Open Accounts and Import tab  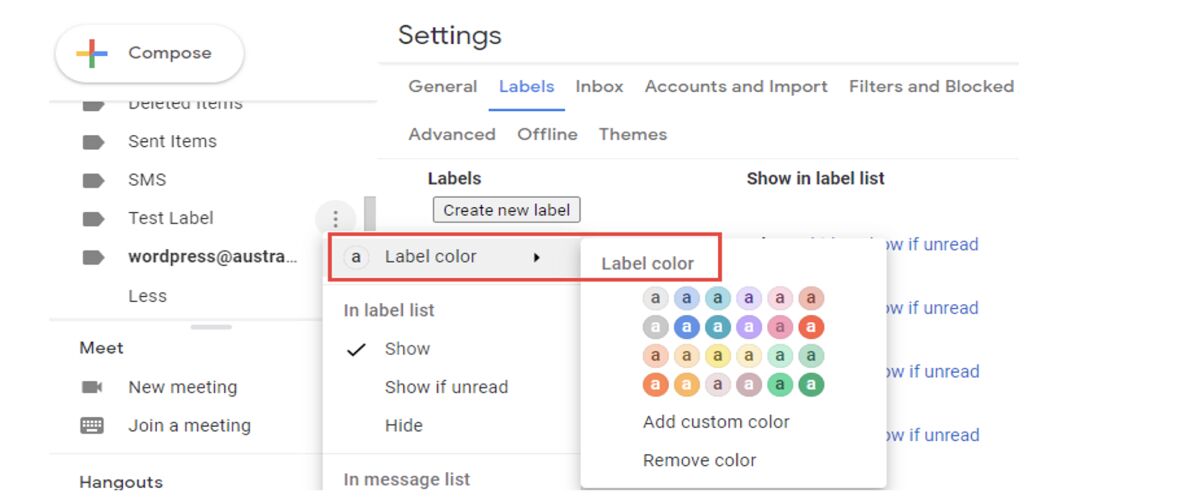point(736,87)
